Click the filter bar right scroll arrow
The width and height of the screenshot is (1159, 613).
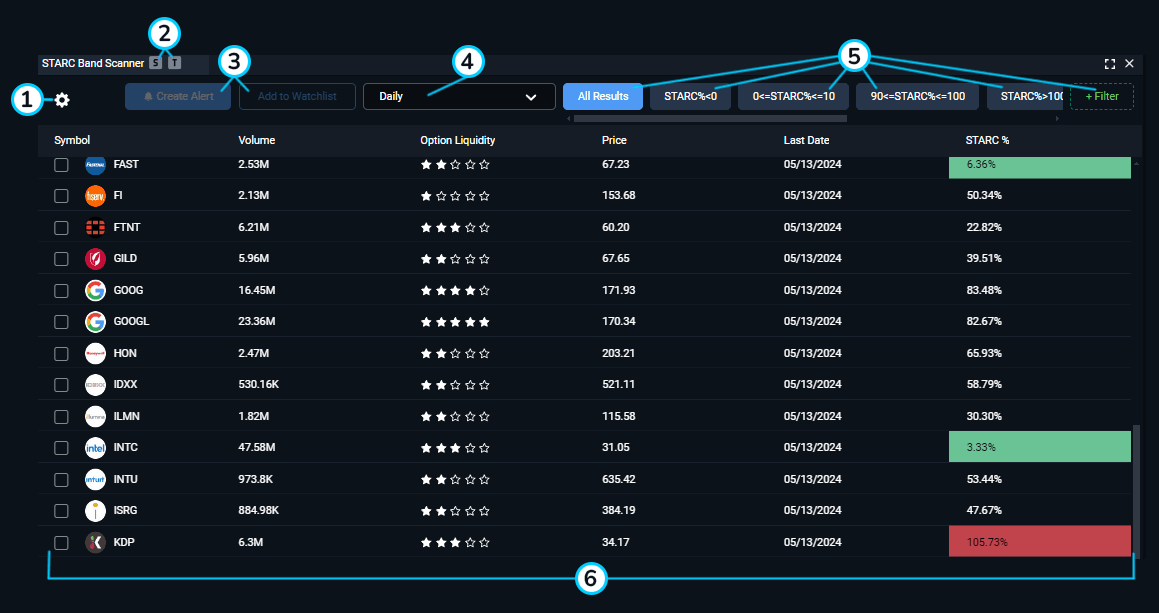coord(1057,118)
